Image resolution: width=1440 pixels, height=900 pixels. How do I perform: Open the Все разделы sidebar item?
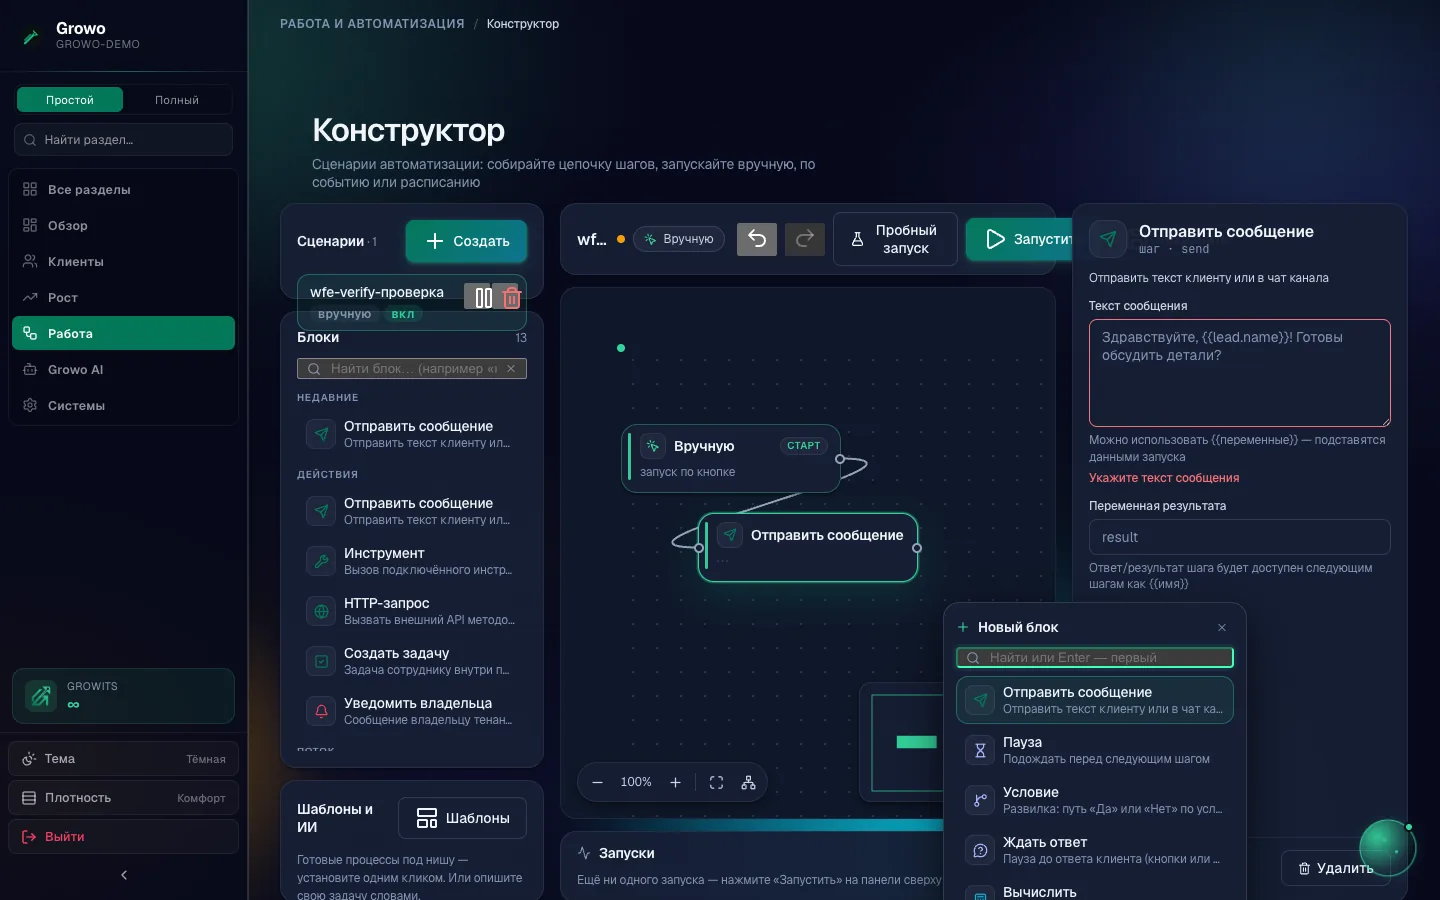pos(124,190)
